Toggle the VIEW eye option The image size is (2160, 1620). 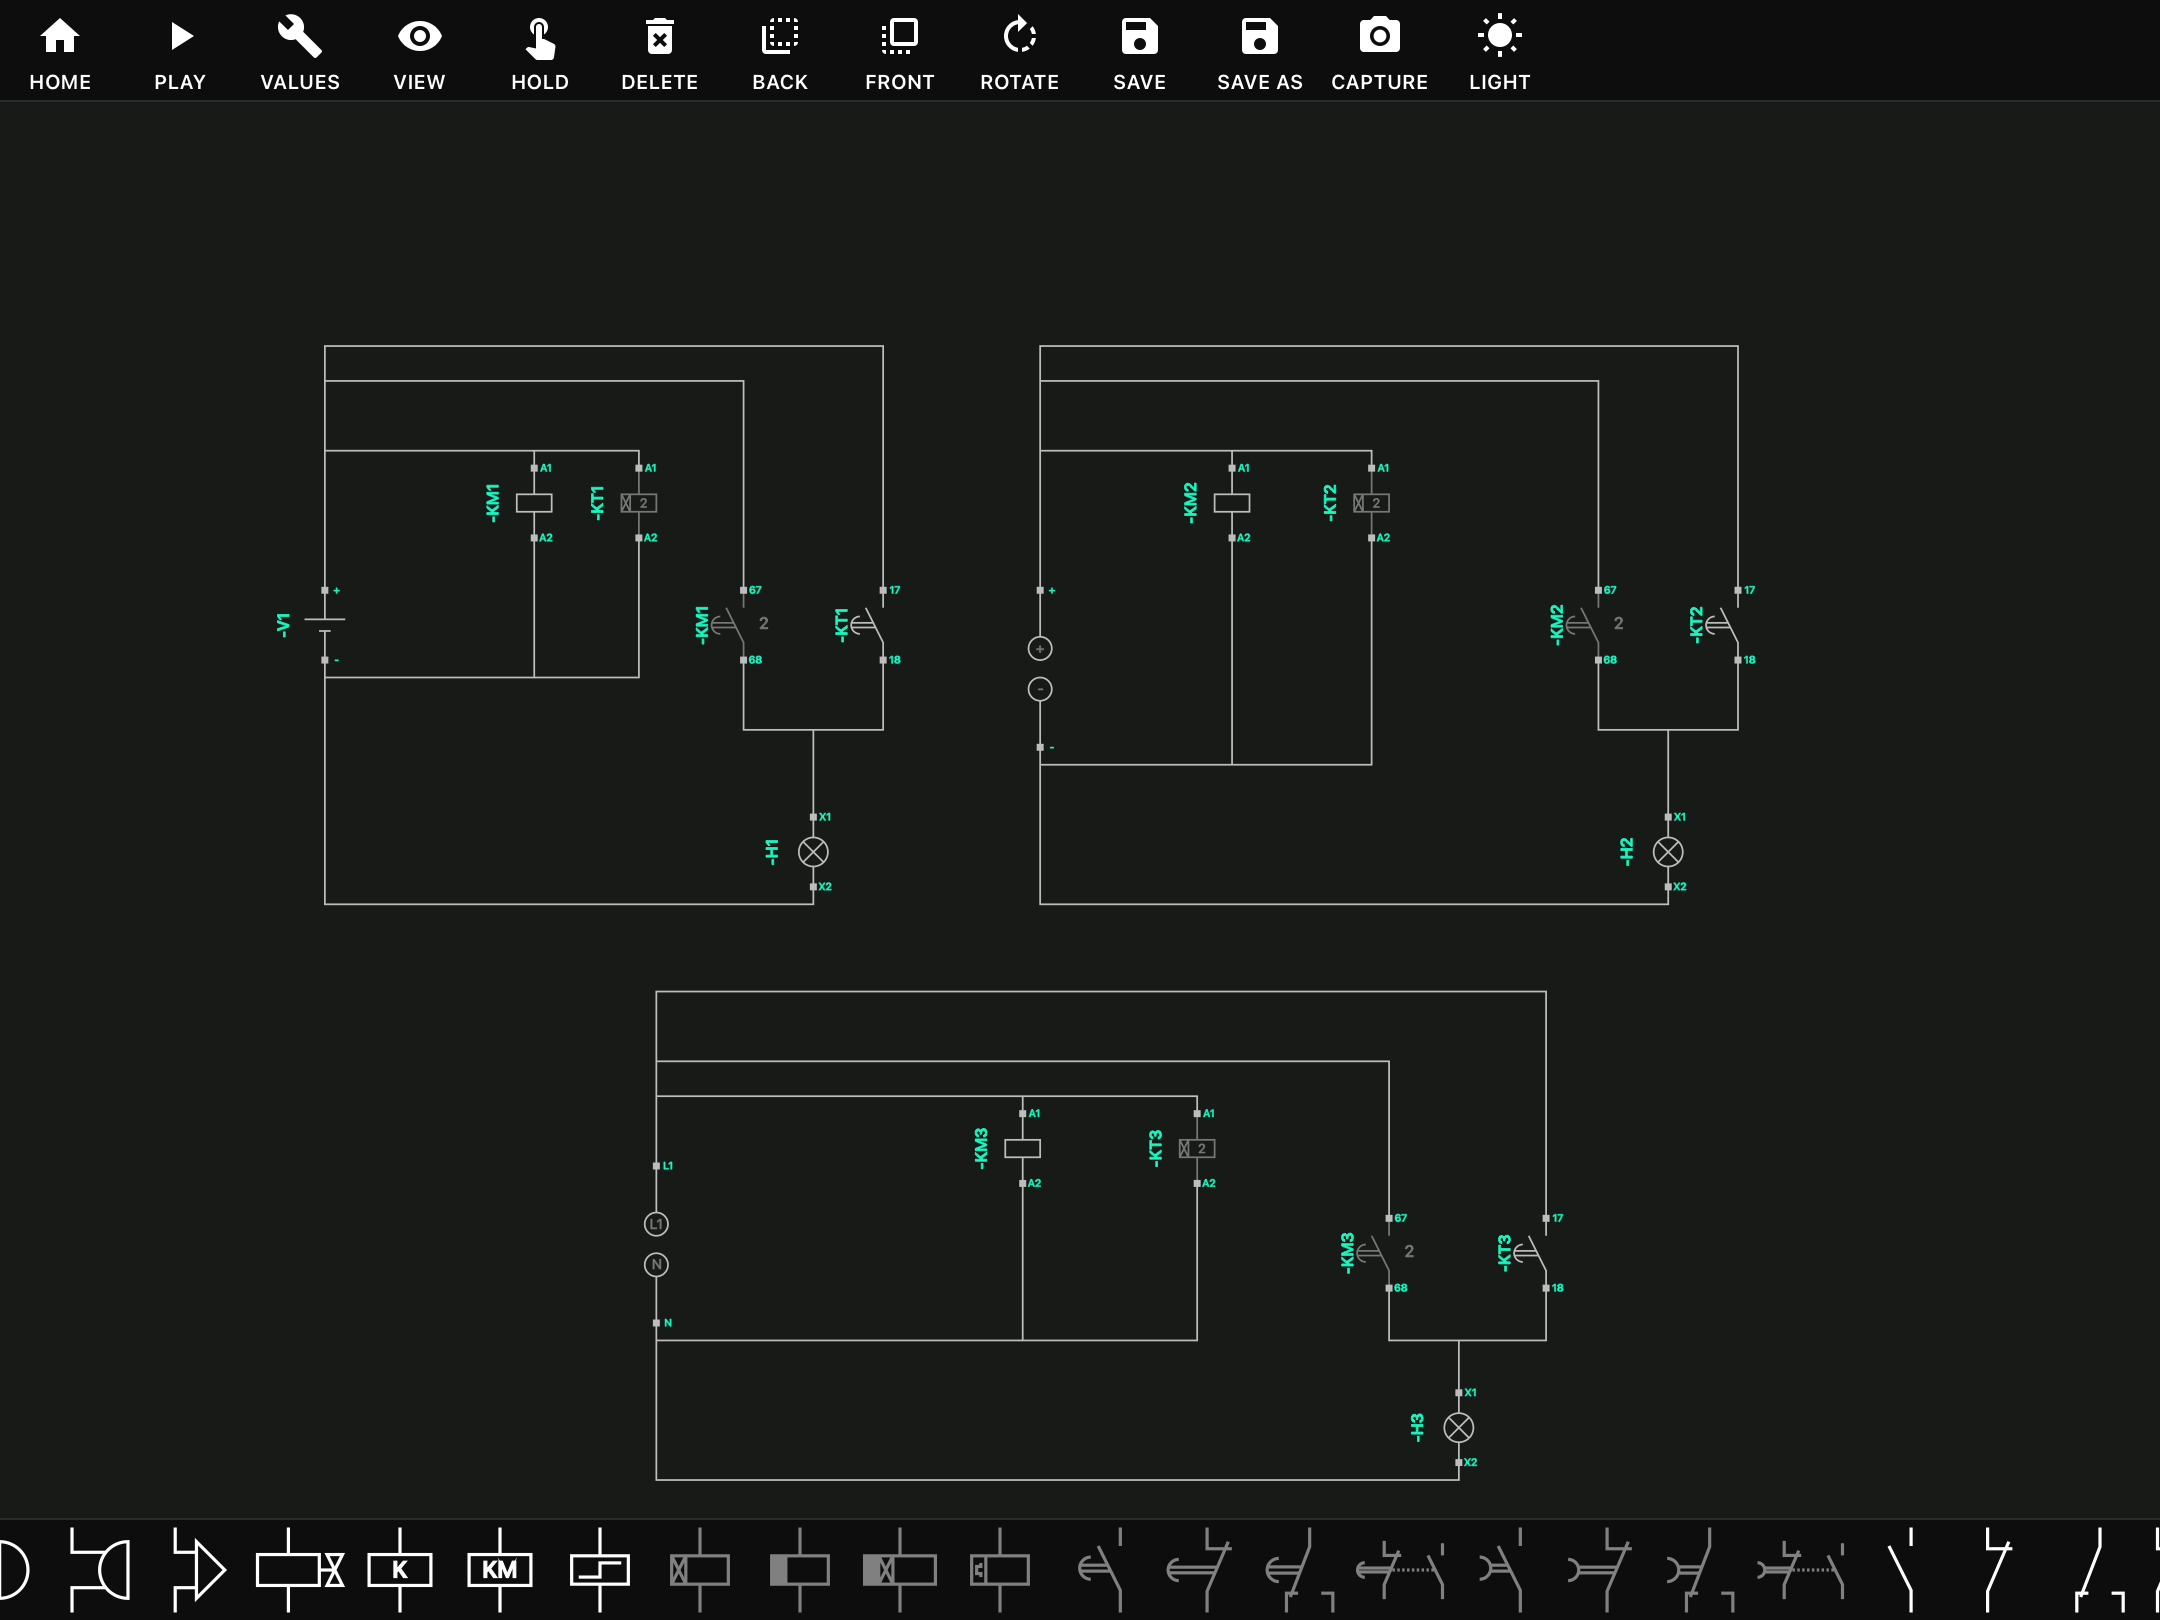coord(419,53)
